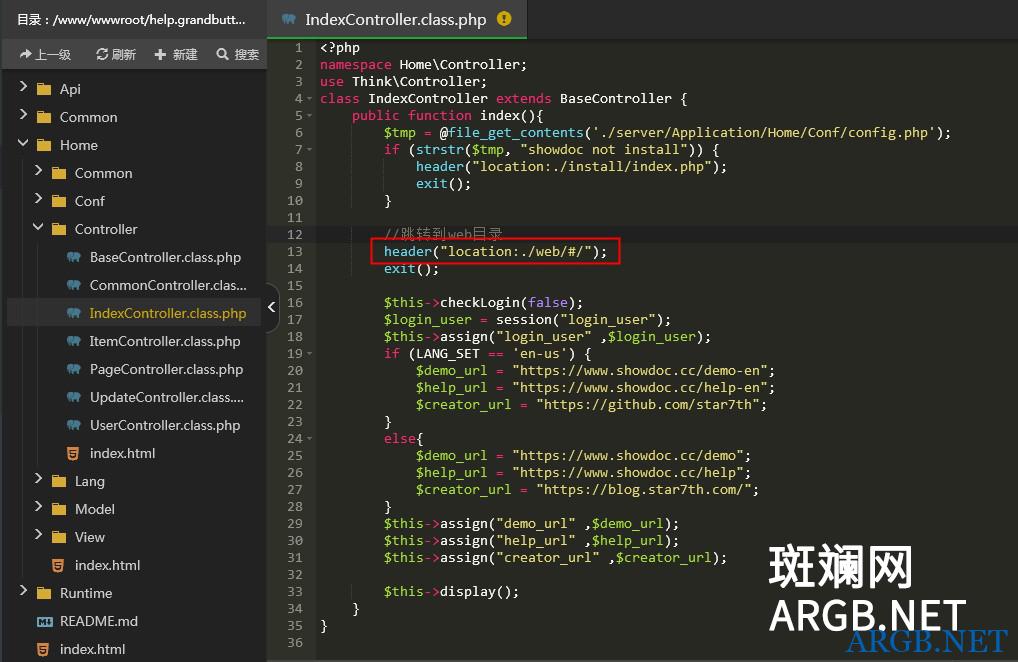
Task: Expand the Model folder
Action: (x=38, y=509)
